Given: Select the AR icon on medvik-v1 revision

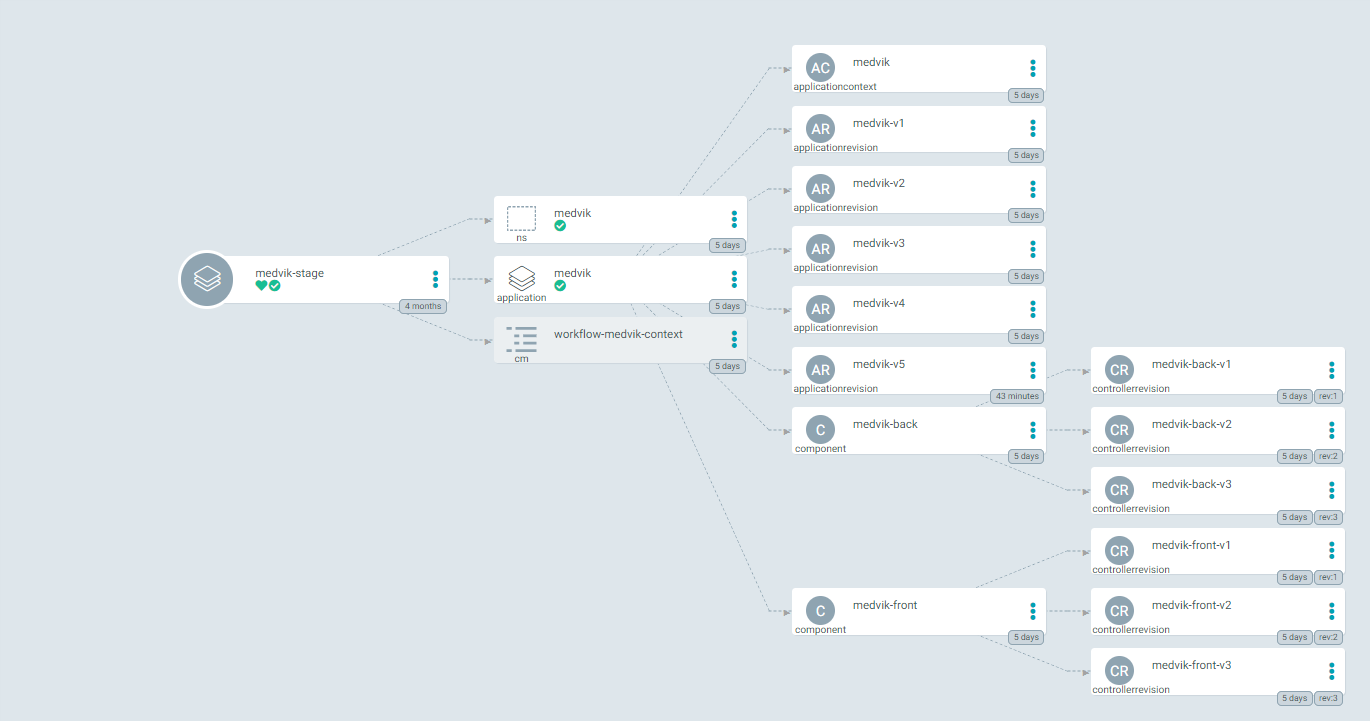Looking at the screenshot, I should [x=820, y=128].
